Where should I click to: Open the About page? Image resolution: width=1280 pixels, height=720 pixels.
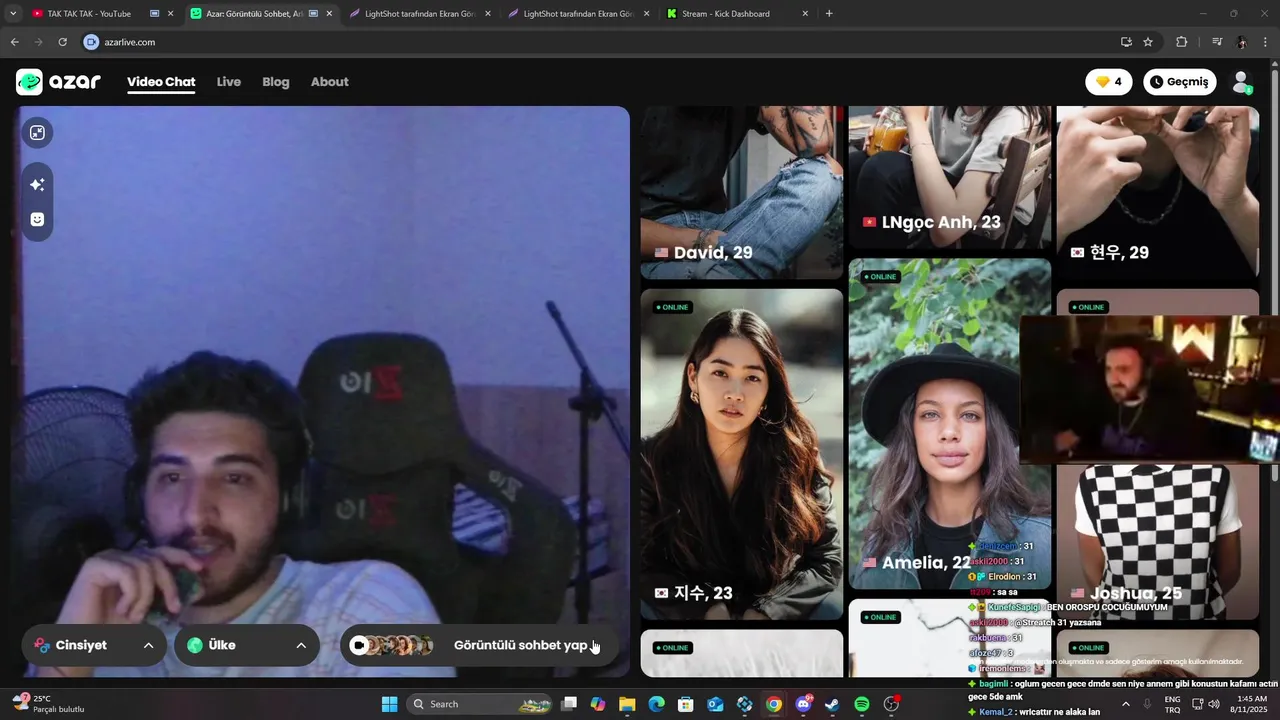(x=330, y=82)
